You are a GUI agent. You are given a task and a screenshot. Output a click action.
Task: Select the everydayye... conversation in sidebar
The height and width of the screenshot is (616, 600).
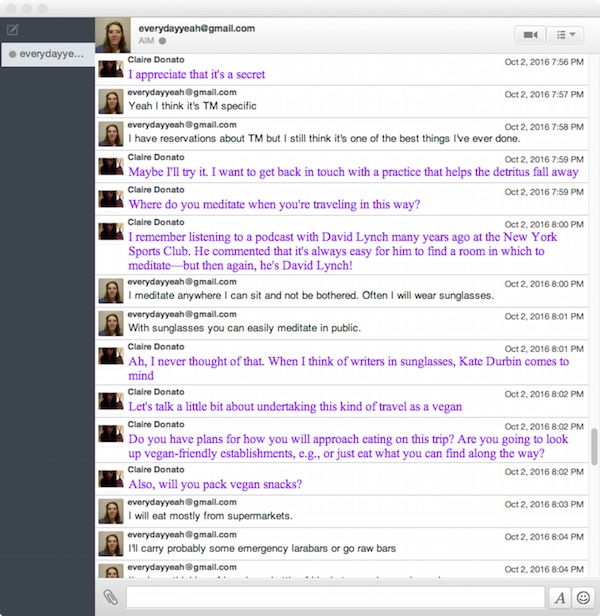(48, 54)
